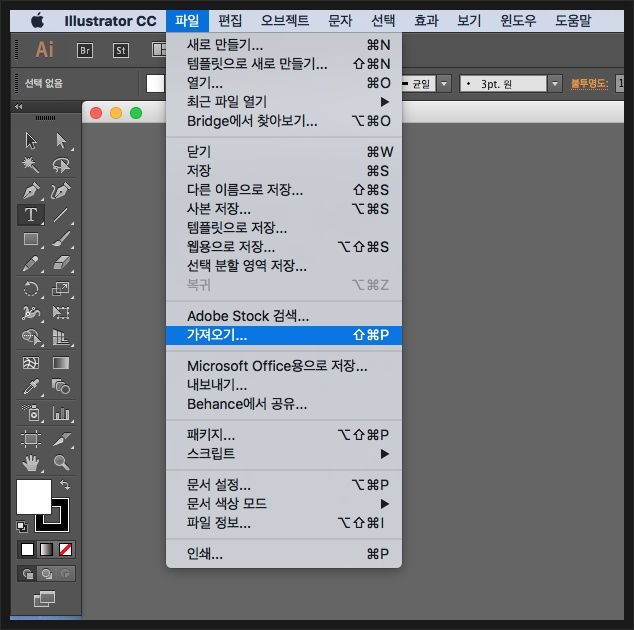Set Gradient mode button below swatches
The width and height of the screenshot is (634, 630).
coord(46,550)
